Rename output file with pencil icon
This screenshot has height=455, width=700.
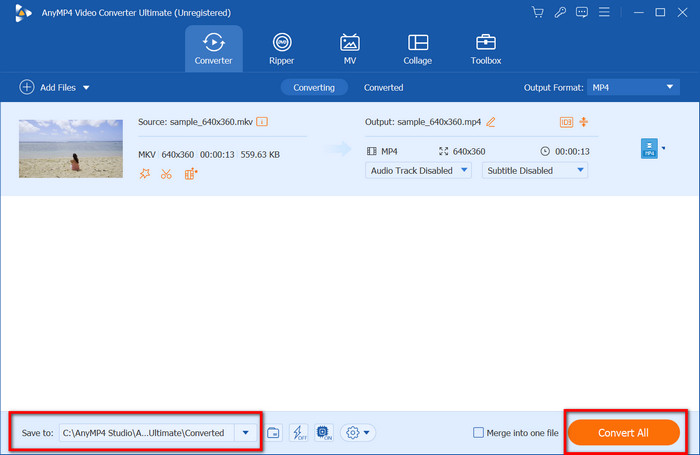pos(491,121)
